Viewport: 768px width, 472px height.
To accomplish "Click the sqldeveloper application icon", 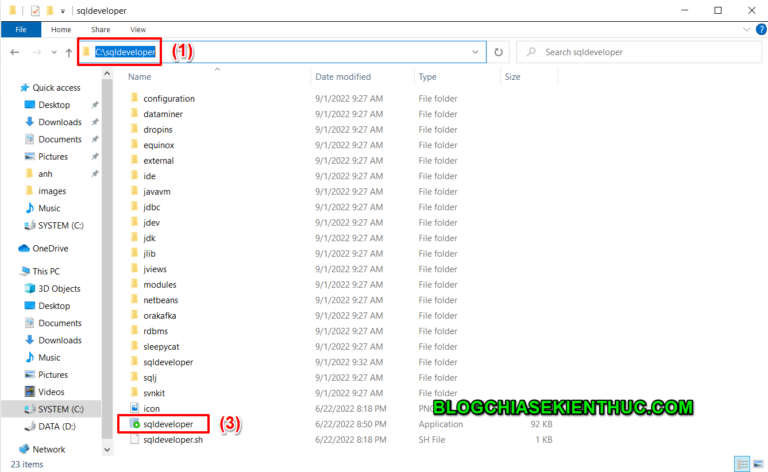I will click(x=134, y=424).
